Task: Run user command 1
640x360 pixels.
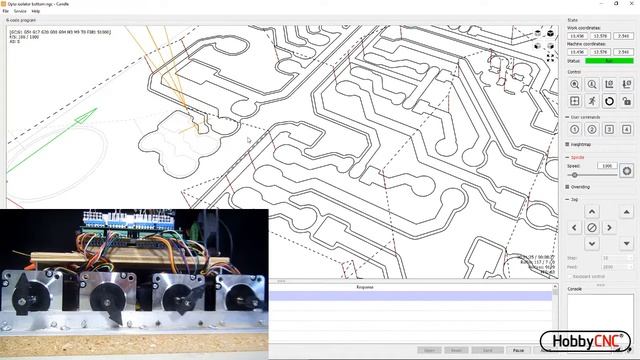Action: 575,129
